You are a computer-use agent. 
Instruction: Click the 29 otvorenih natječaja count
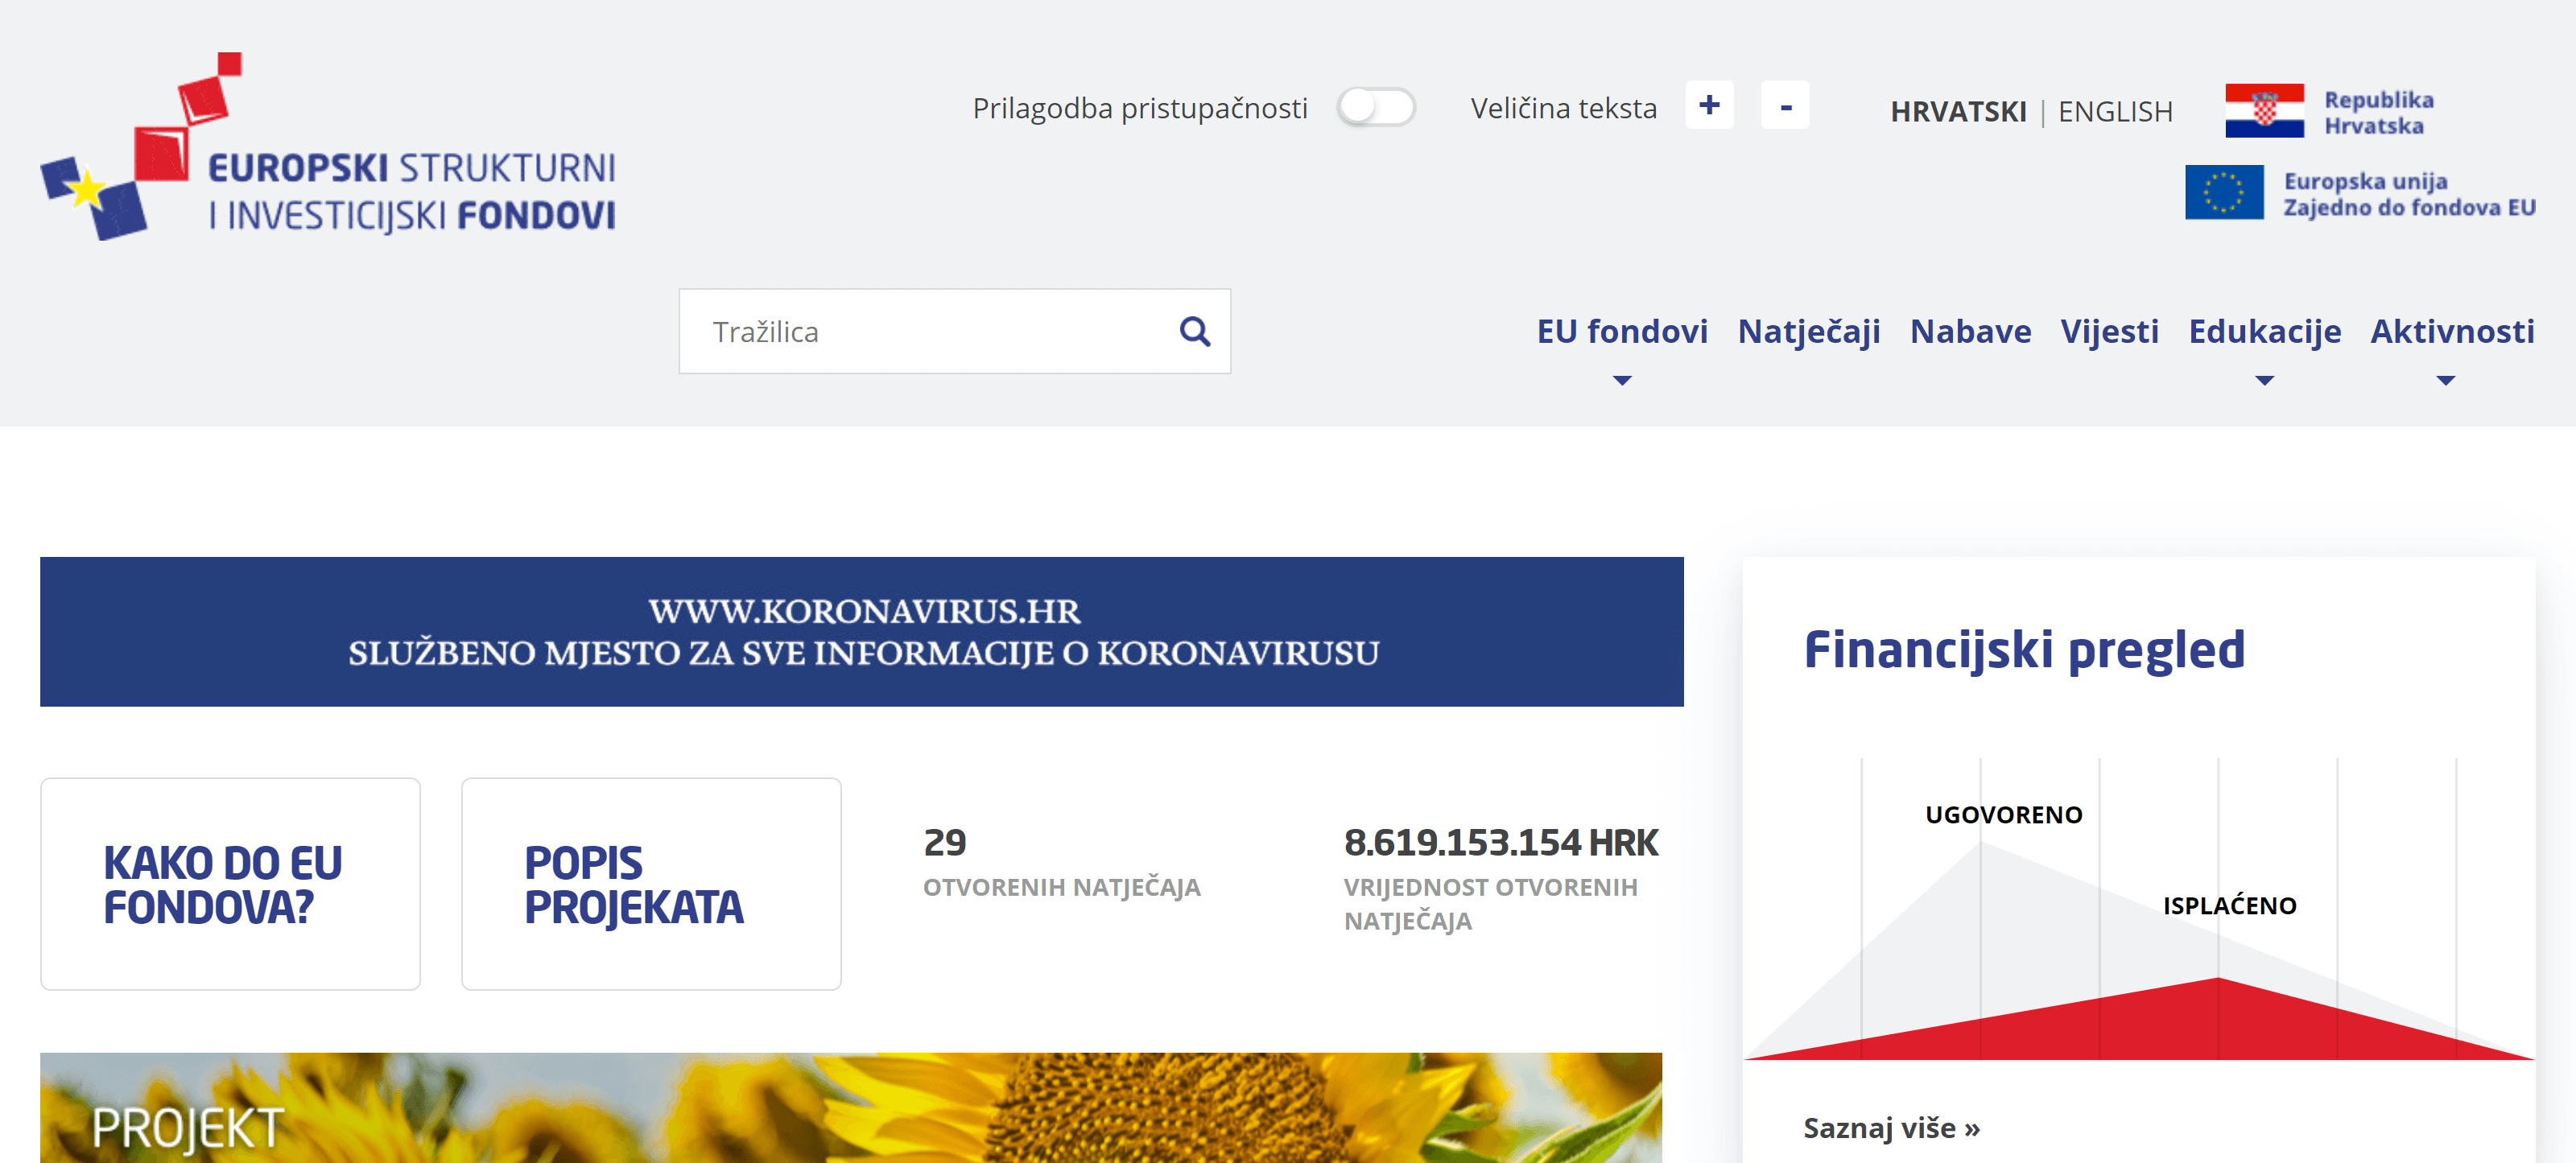click(x=1061, y=862)
